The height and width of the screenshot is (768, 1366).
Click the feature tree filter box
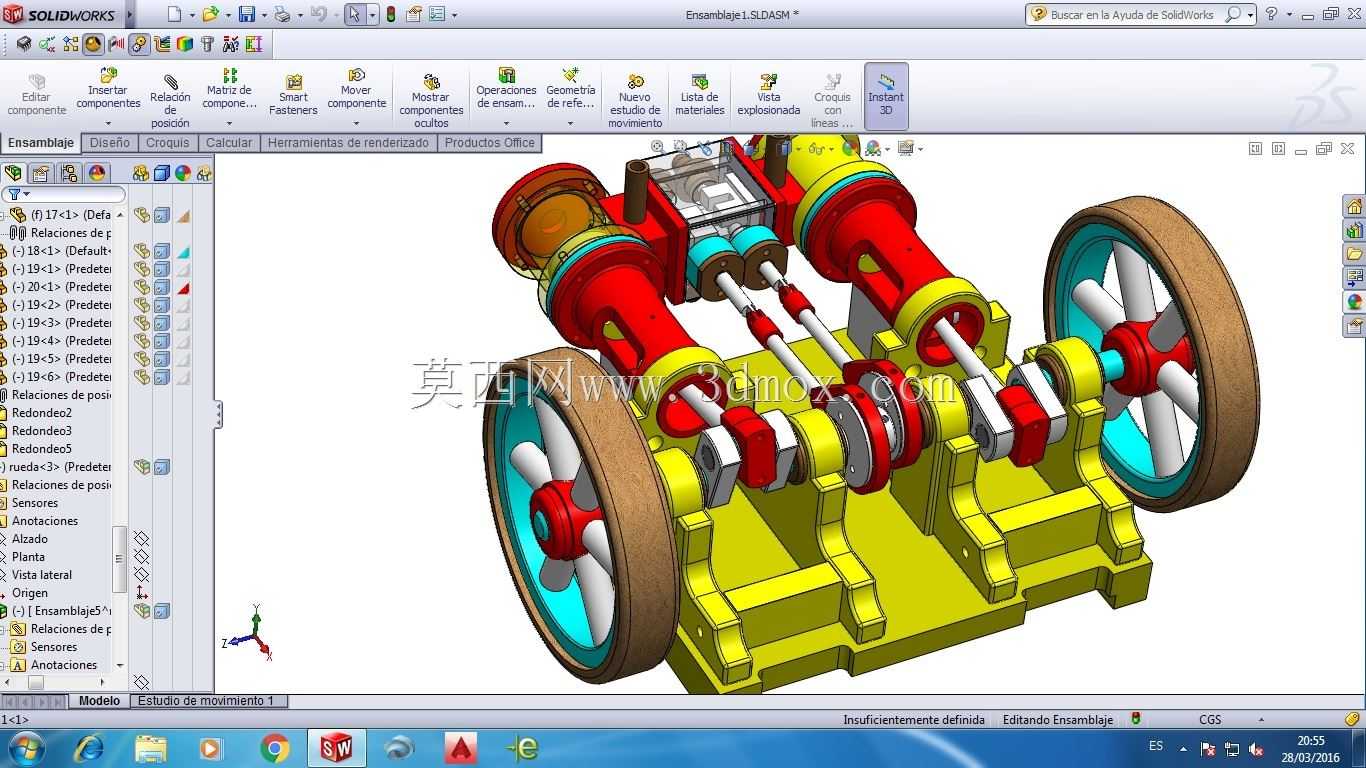click(x=64, y=194)
